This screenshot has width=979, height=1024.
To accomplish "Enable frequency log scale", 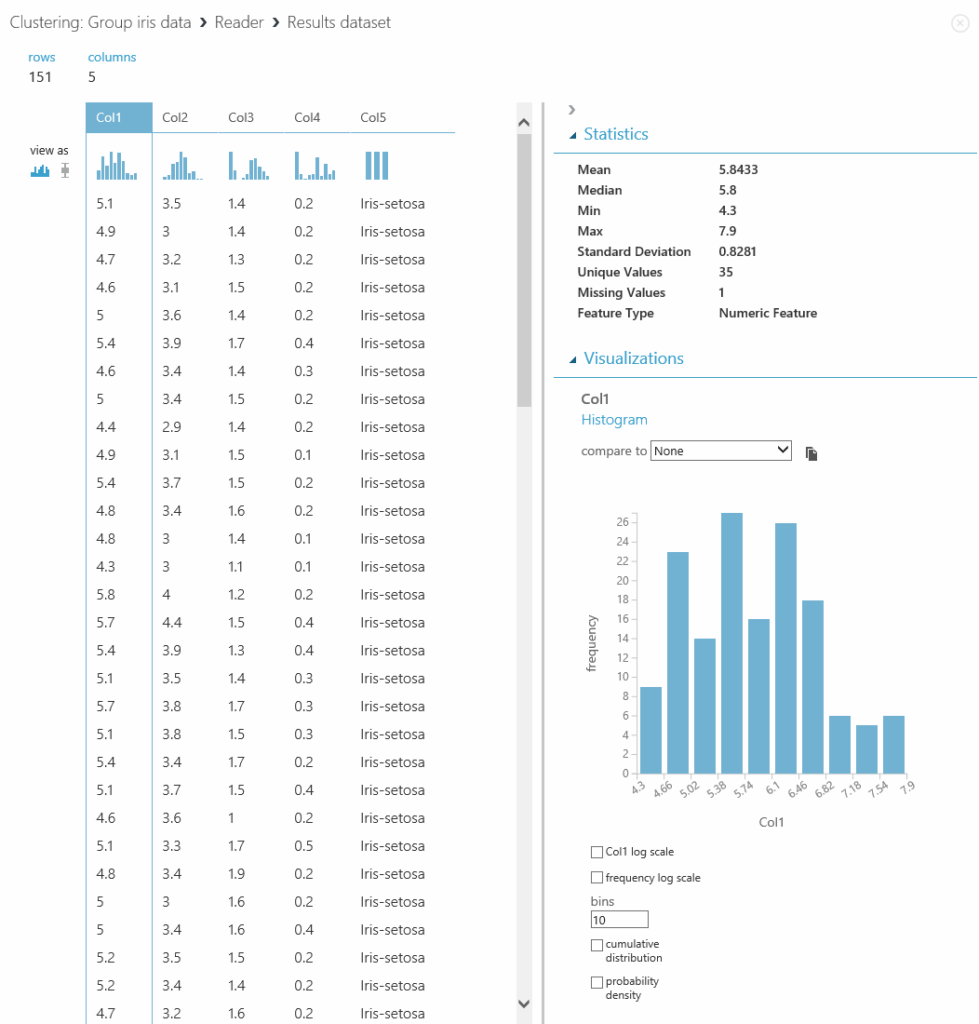I will pyautogui.click(x=594, y=877).
